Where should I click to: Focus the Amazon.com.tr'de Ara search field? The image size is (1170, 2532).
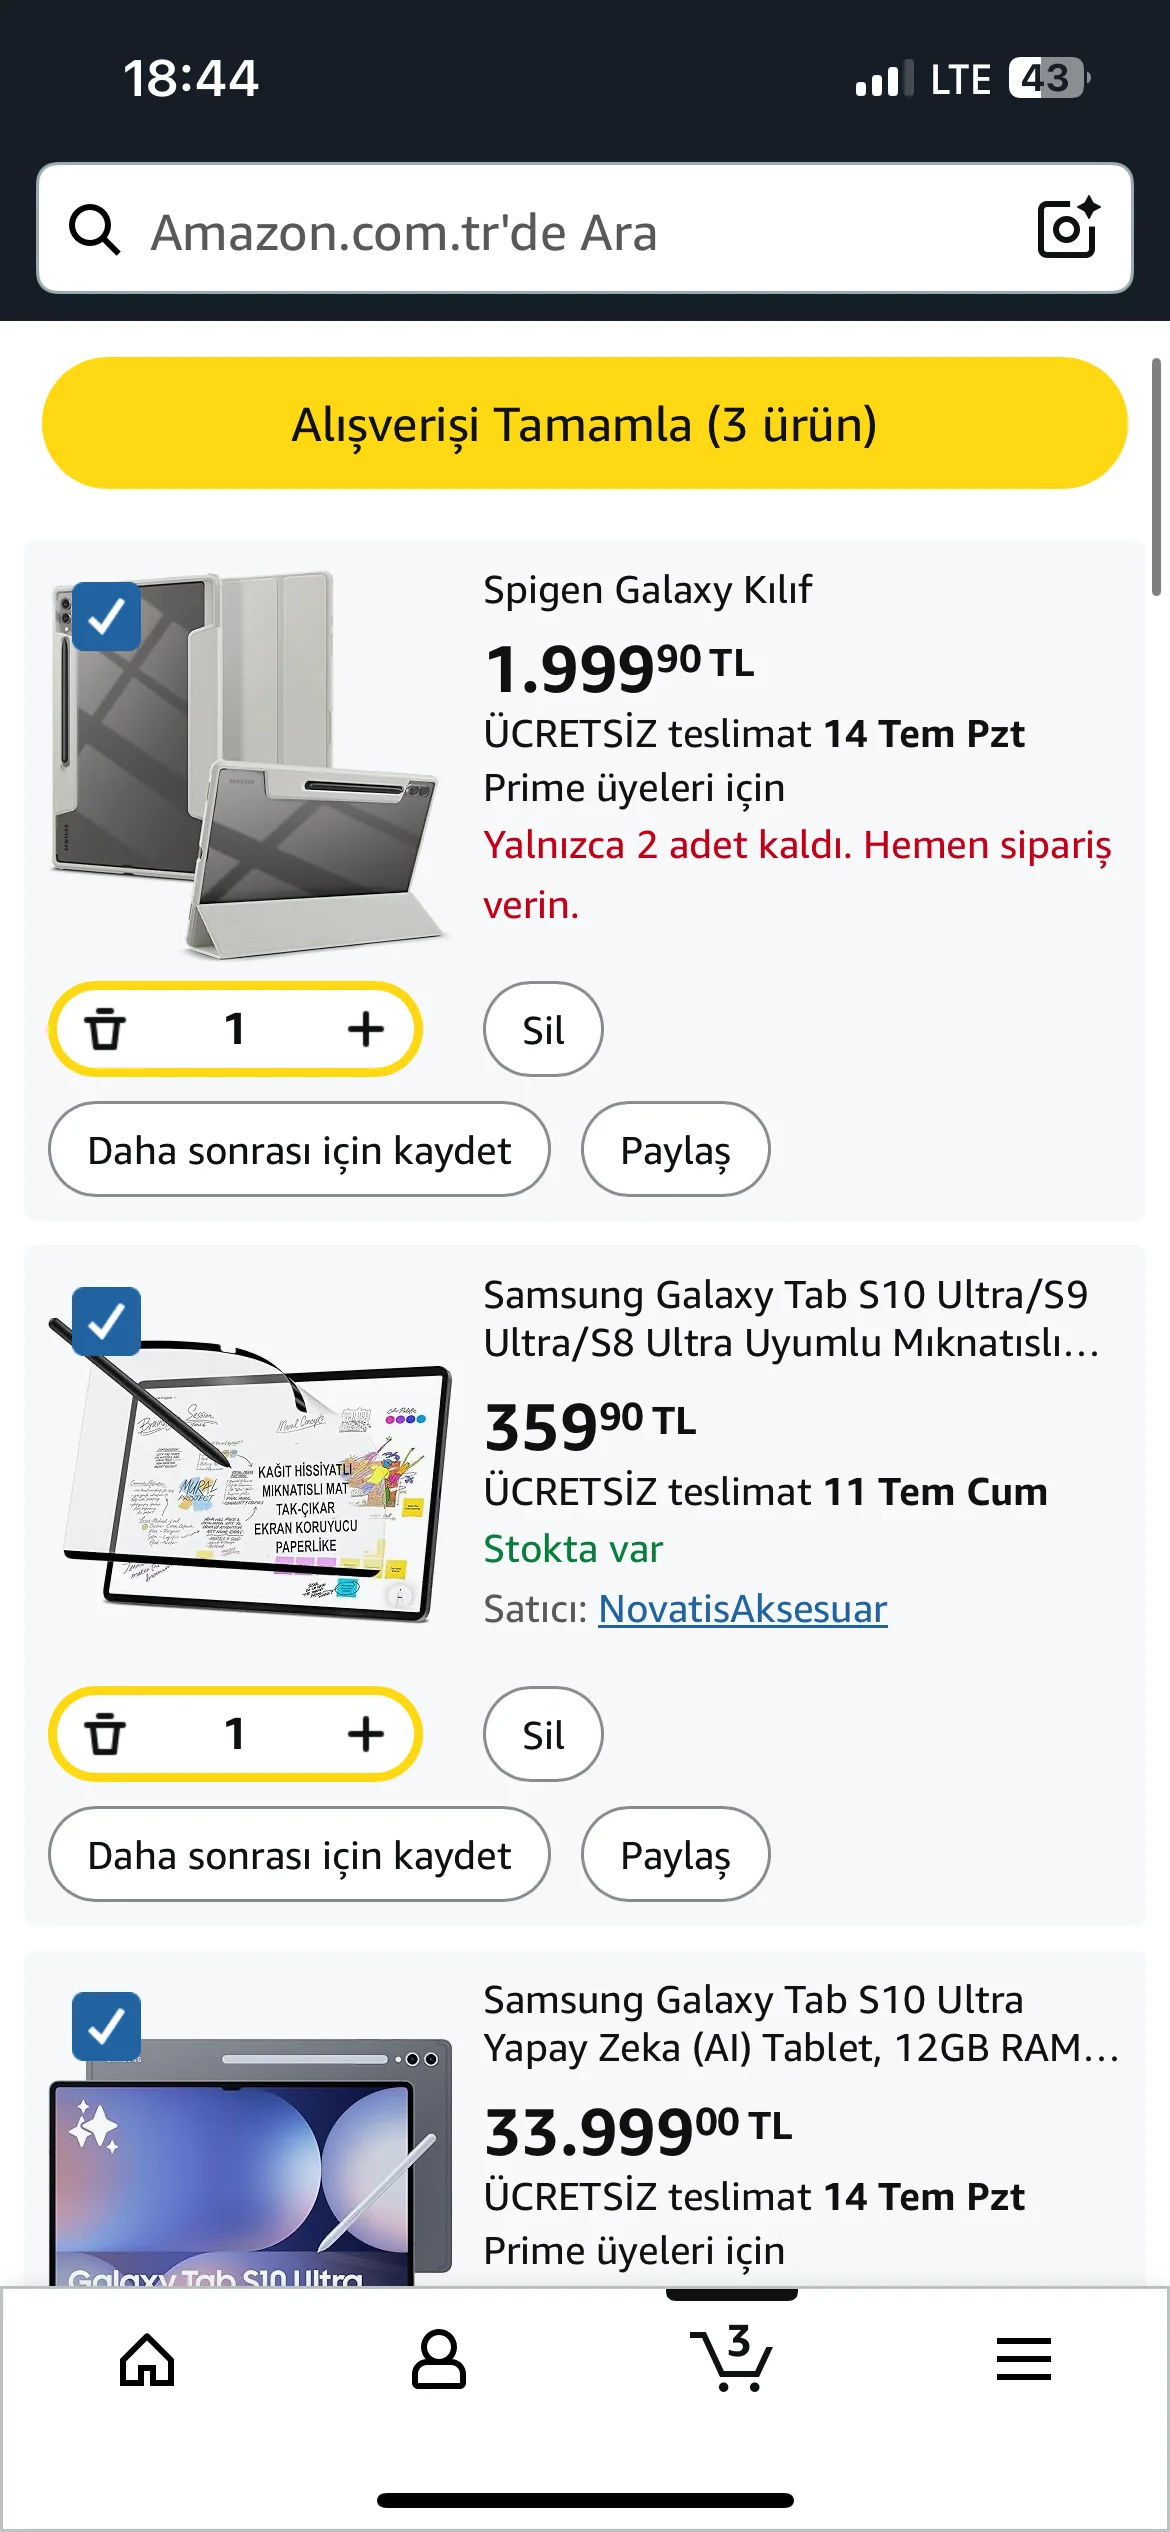[580, 230]
